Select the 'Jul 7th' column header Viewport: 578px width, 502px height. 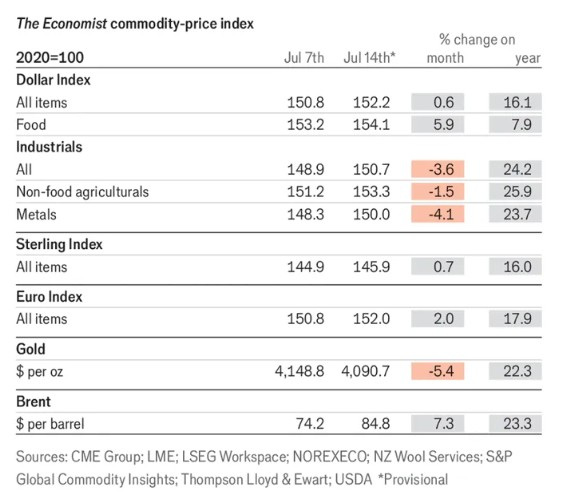click(x=304, y=58)
